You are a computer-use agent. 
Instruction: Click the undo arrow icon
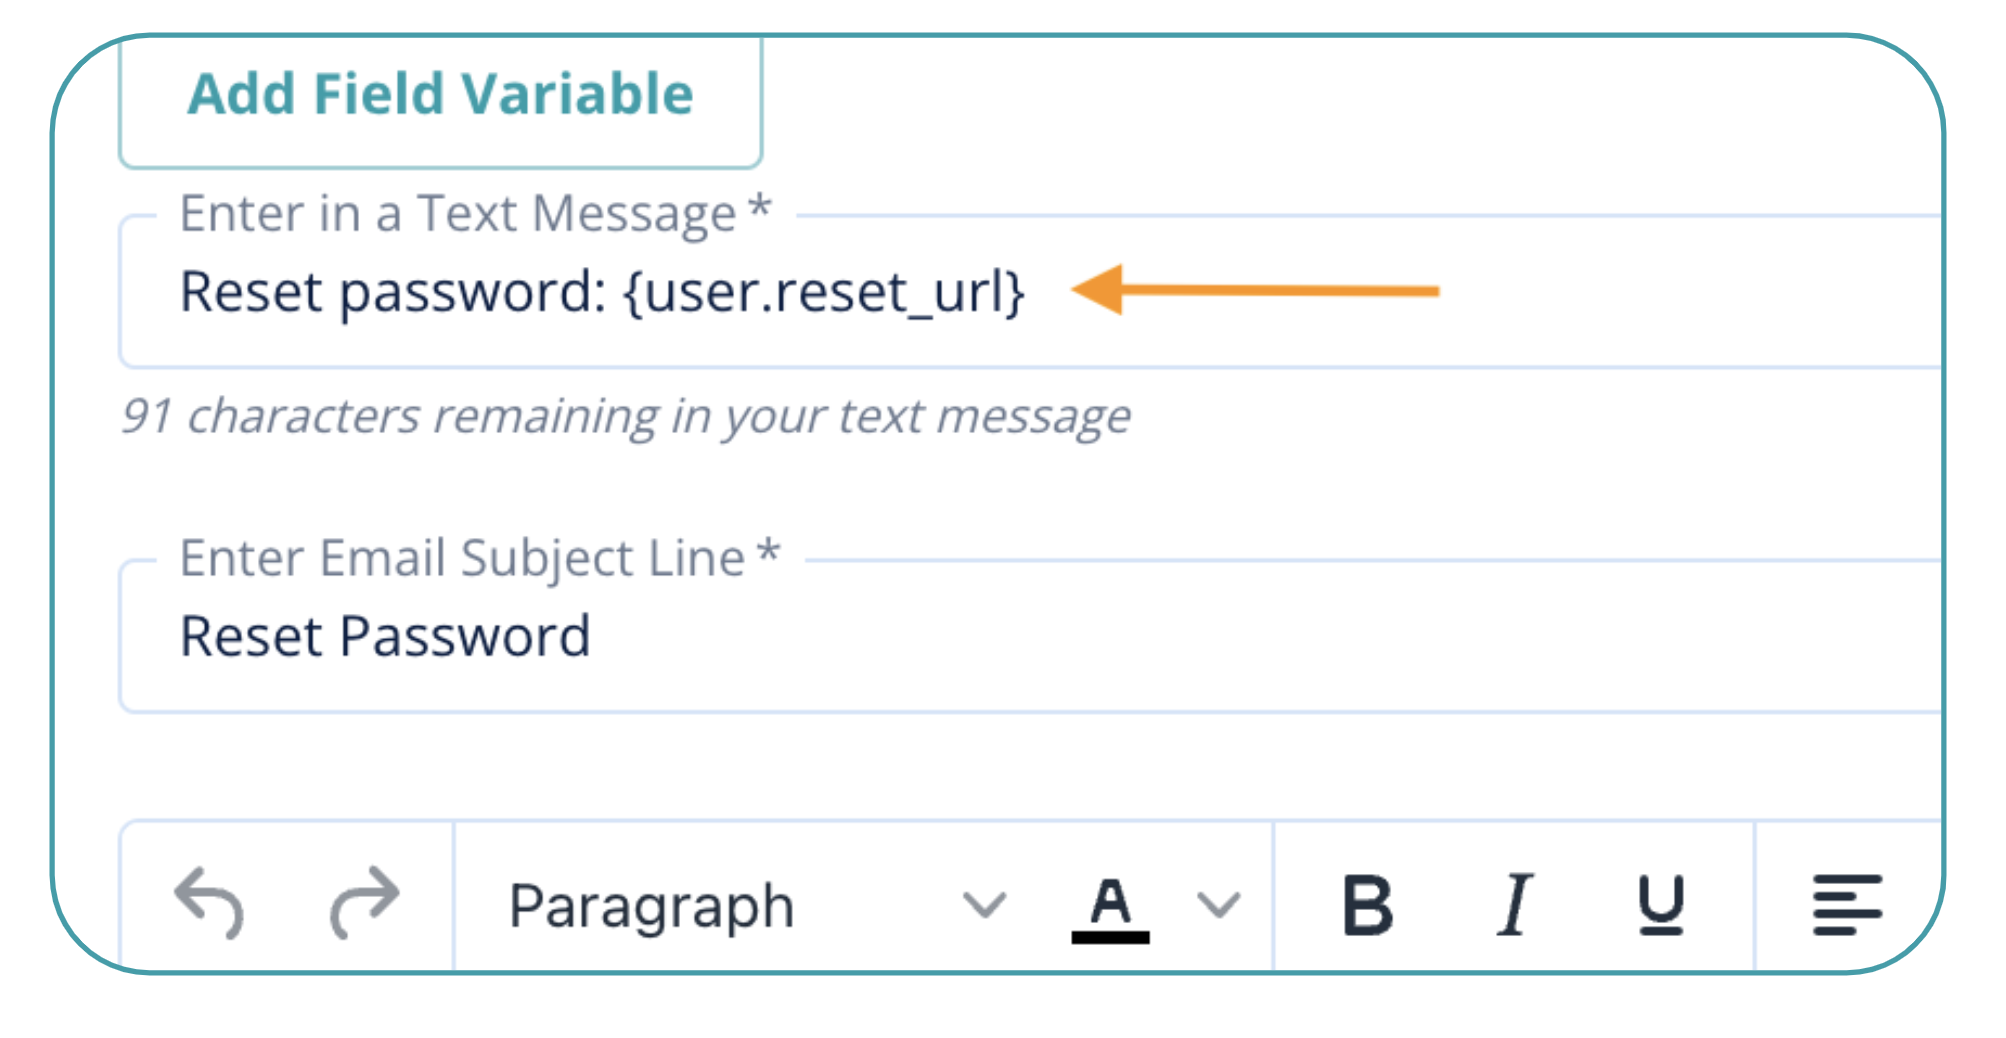pyautogui.click(x=209, y=903)
